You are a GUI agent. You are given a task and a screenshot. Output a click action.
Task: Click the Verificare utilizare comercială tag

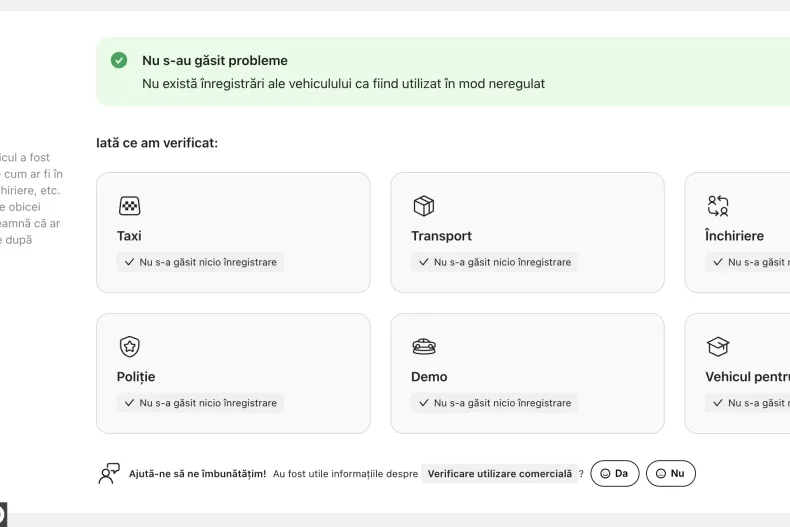click(499, 473)
